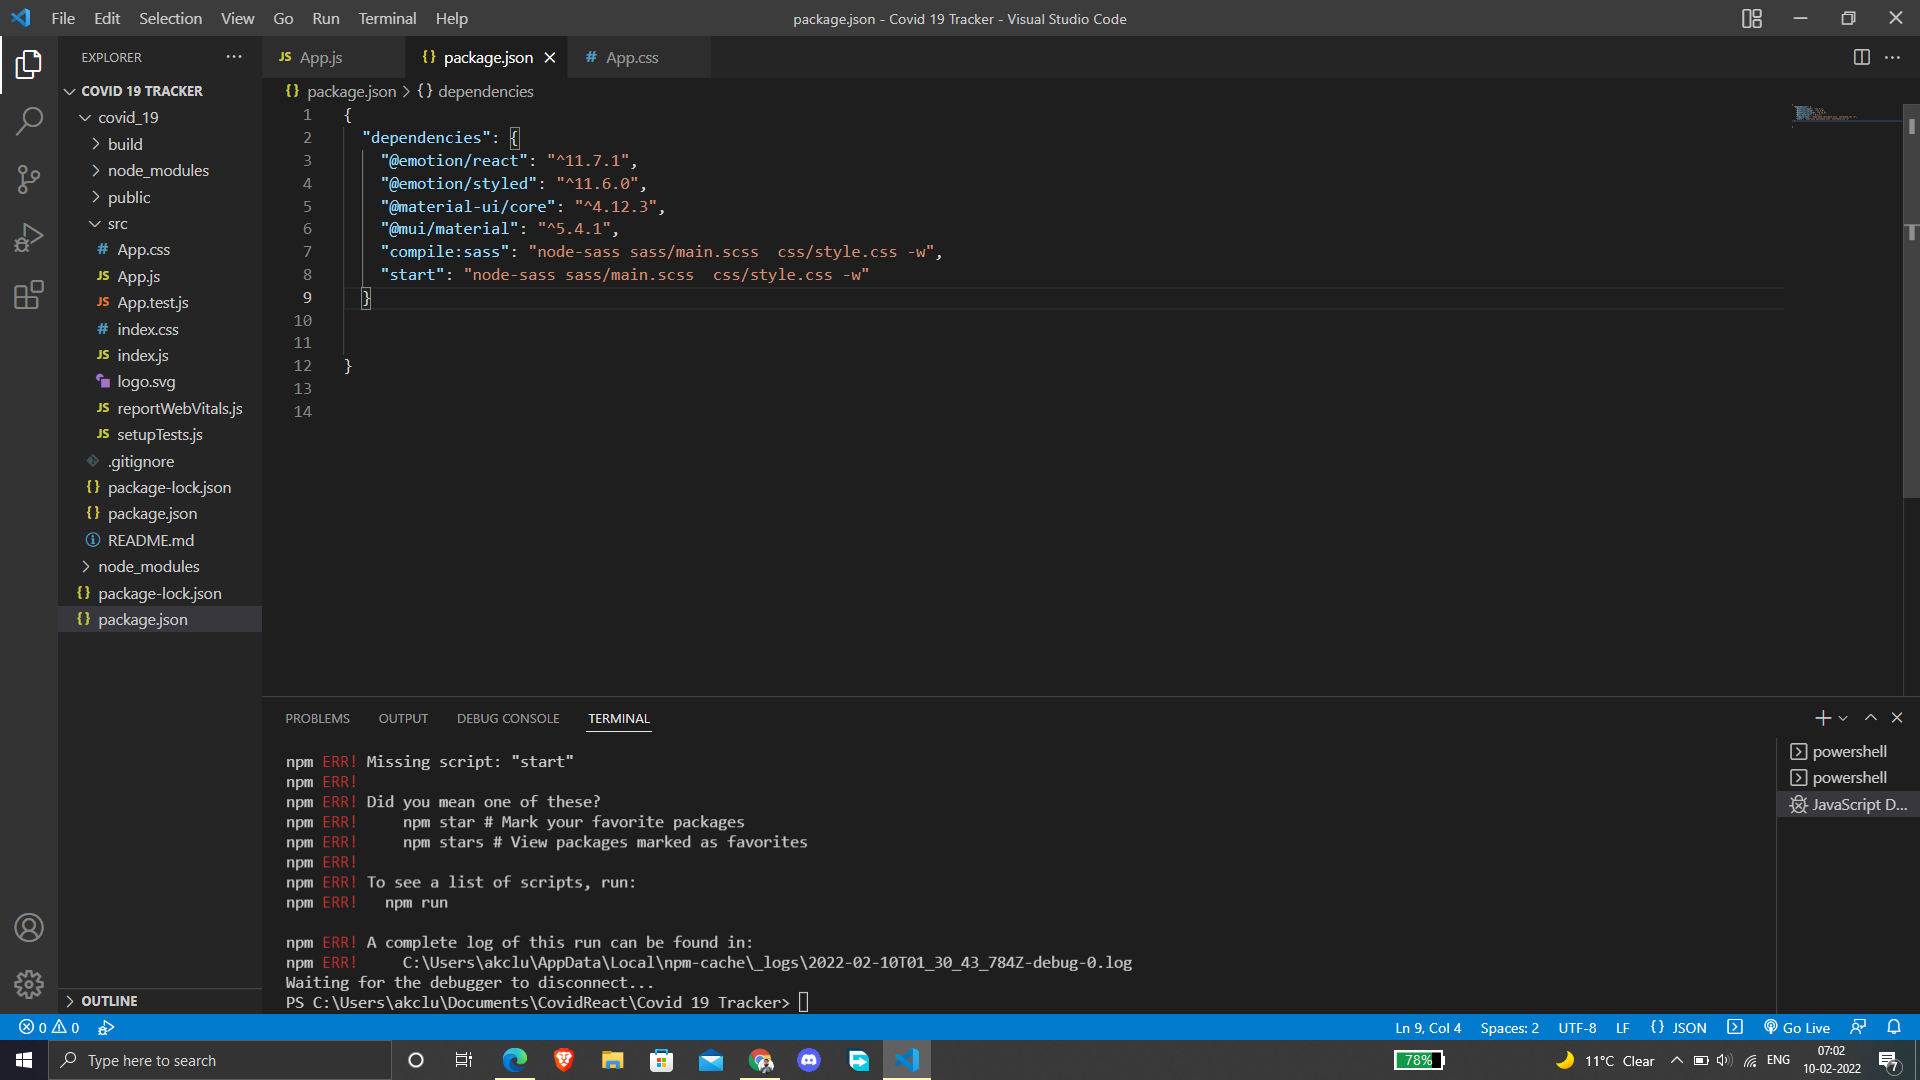Open Discord from the taskbar
Image resolution: width=1920 pixels, height=1080 pixels.
[x=809, y=1060]
